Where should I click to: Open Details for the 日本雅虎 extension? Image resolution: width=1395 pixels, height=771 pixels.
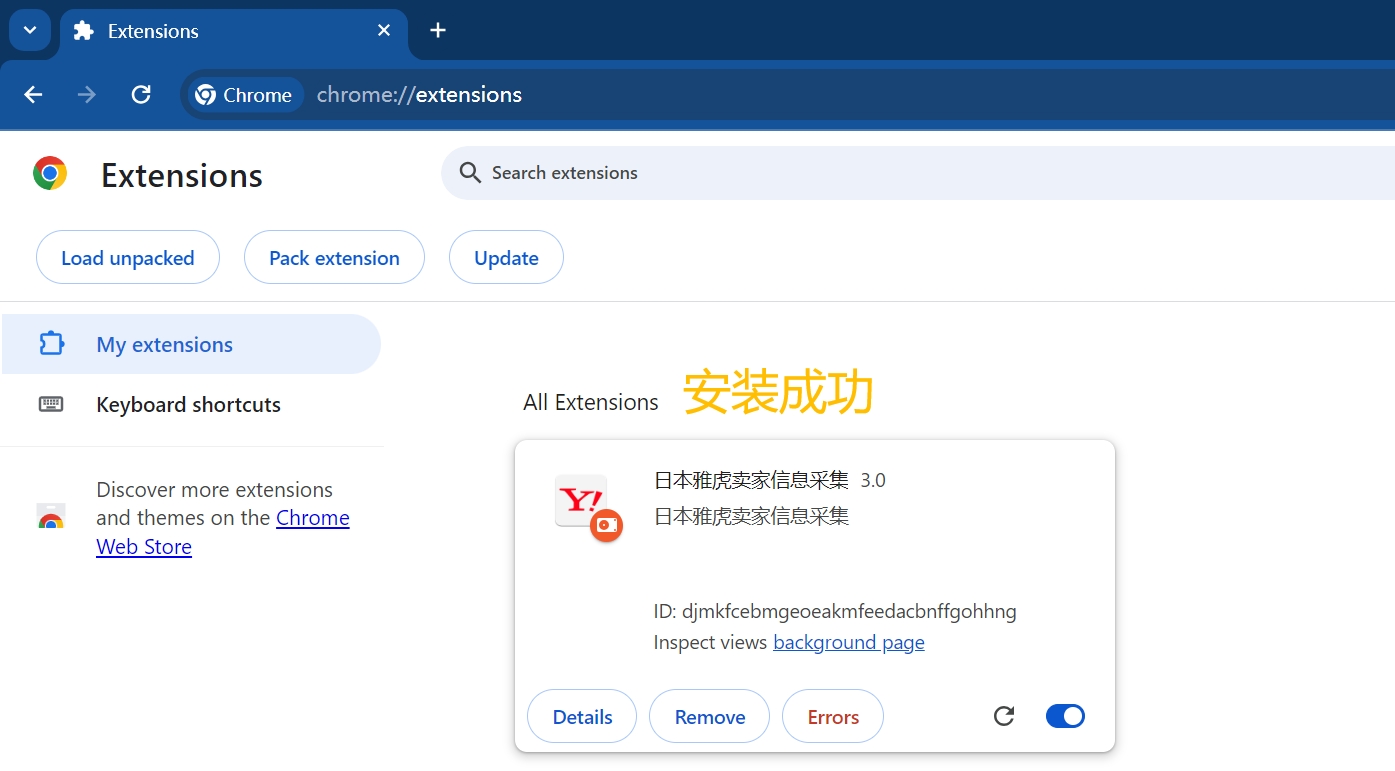click(x=582, y=716)
